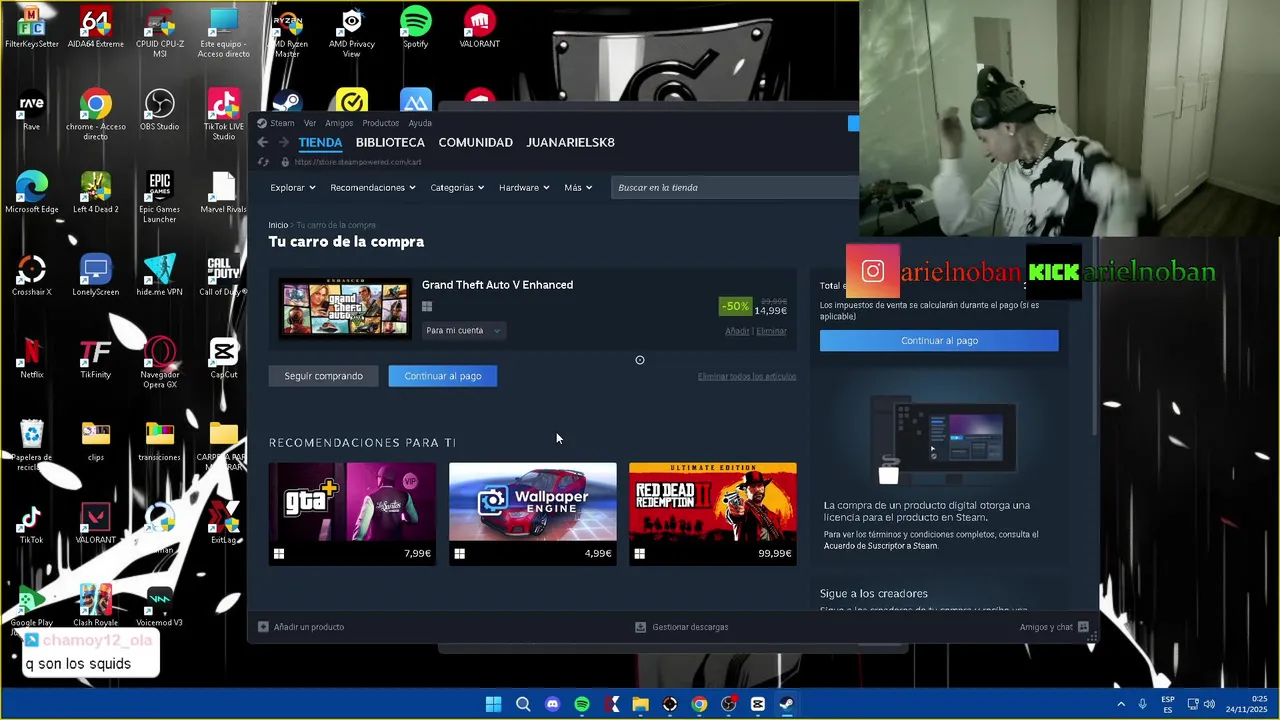Open TikTok LIVE Studio desktop icon
Screen dimensions: 1280x720
(223, 114)
